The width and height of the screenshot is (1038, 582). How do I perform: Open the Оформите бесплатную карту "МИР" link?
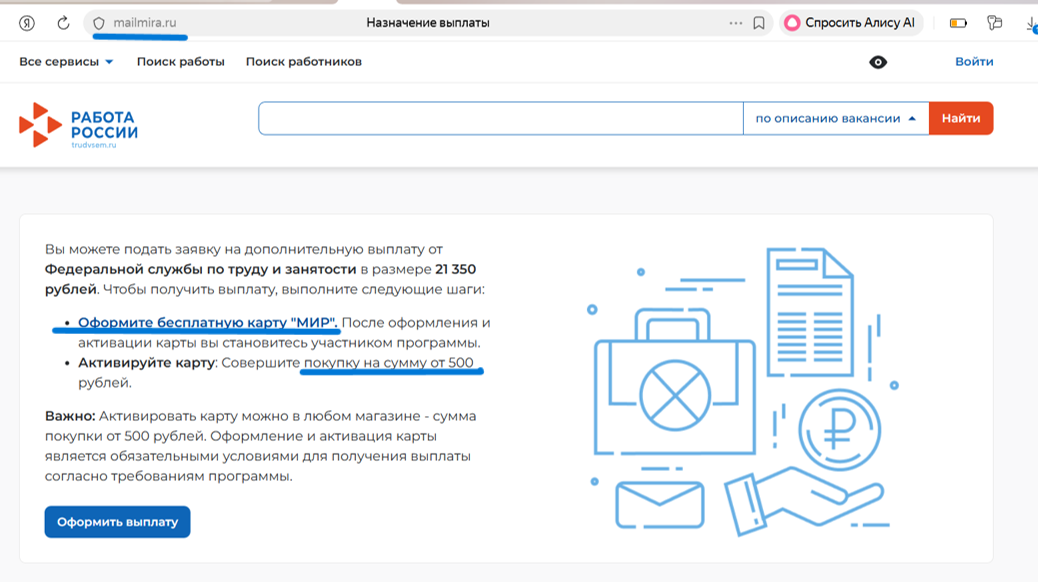[207, 322]
